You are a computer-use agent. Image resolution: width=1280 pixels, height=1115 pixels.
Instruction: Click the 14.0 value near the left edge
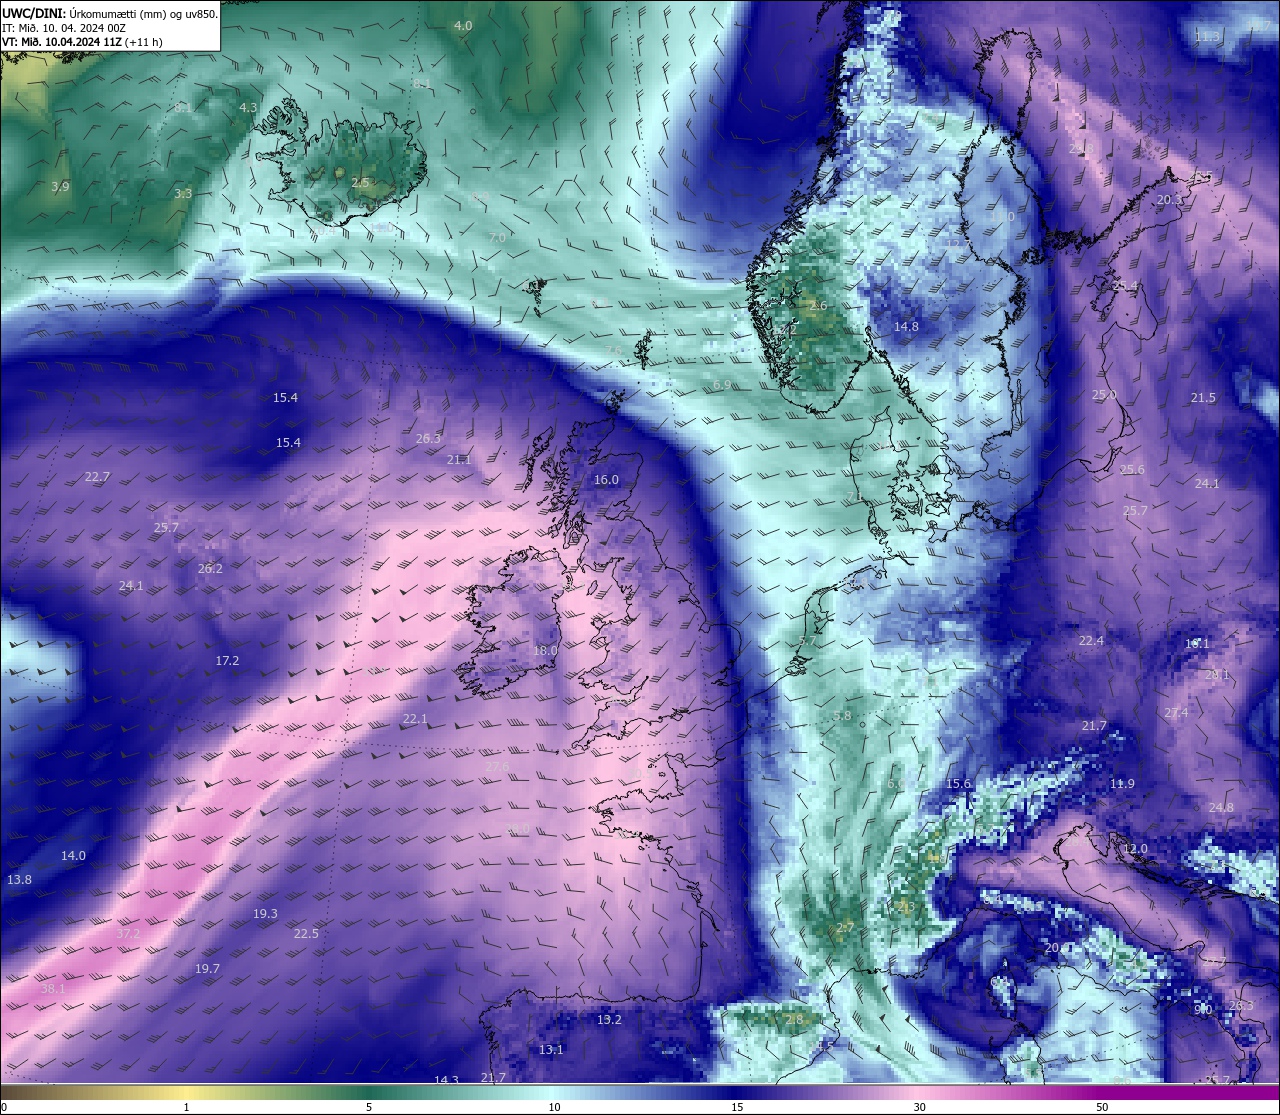click(x=73, y=856)
